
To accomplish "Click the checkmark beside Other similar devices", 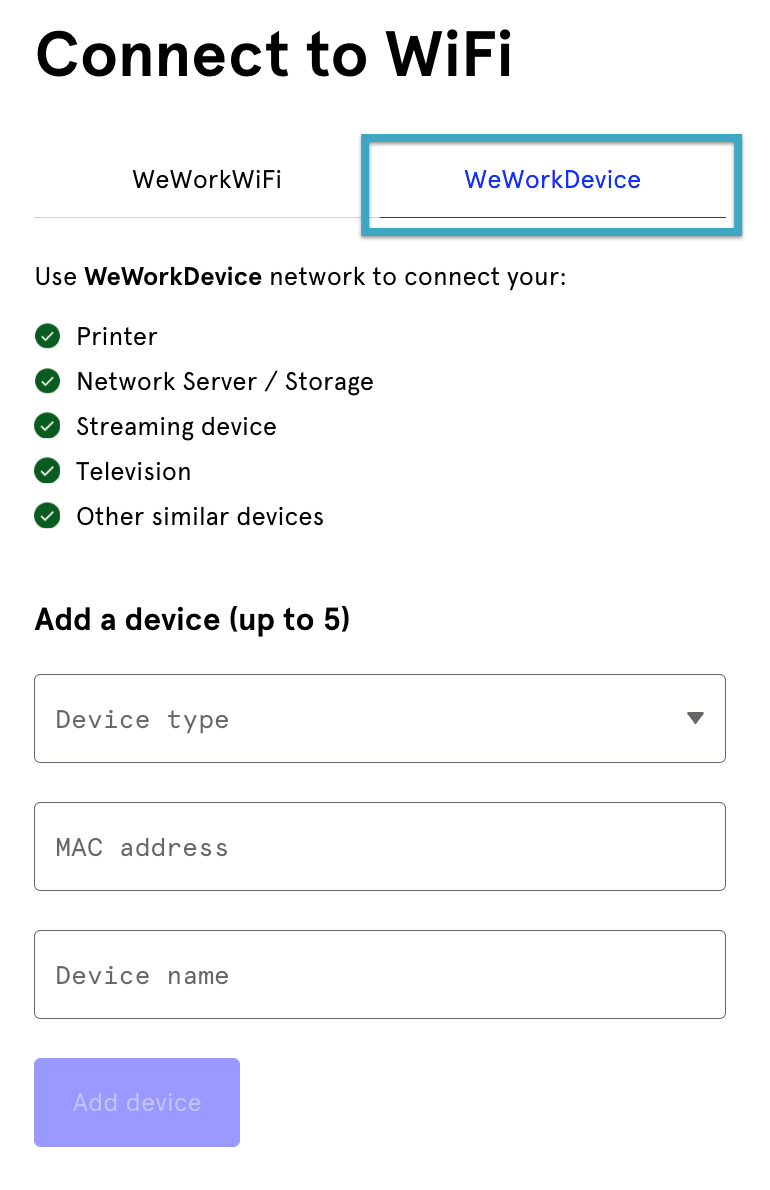I will [x=47, y=516].
